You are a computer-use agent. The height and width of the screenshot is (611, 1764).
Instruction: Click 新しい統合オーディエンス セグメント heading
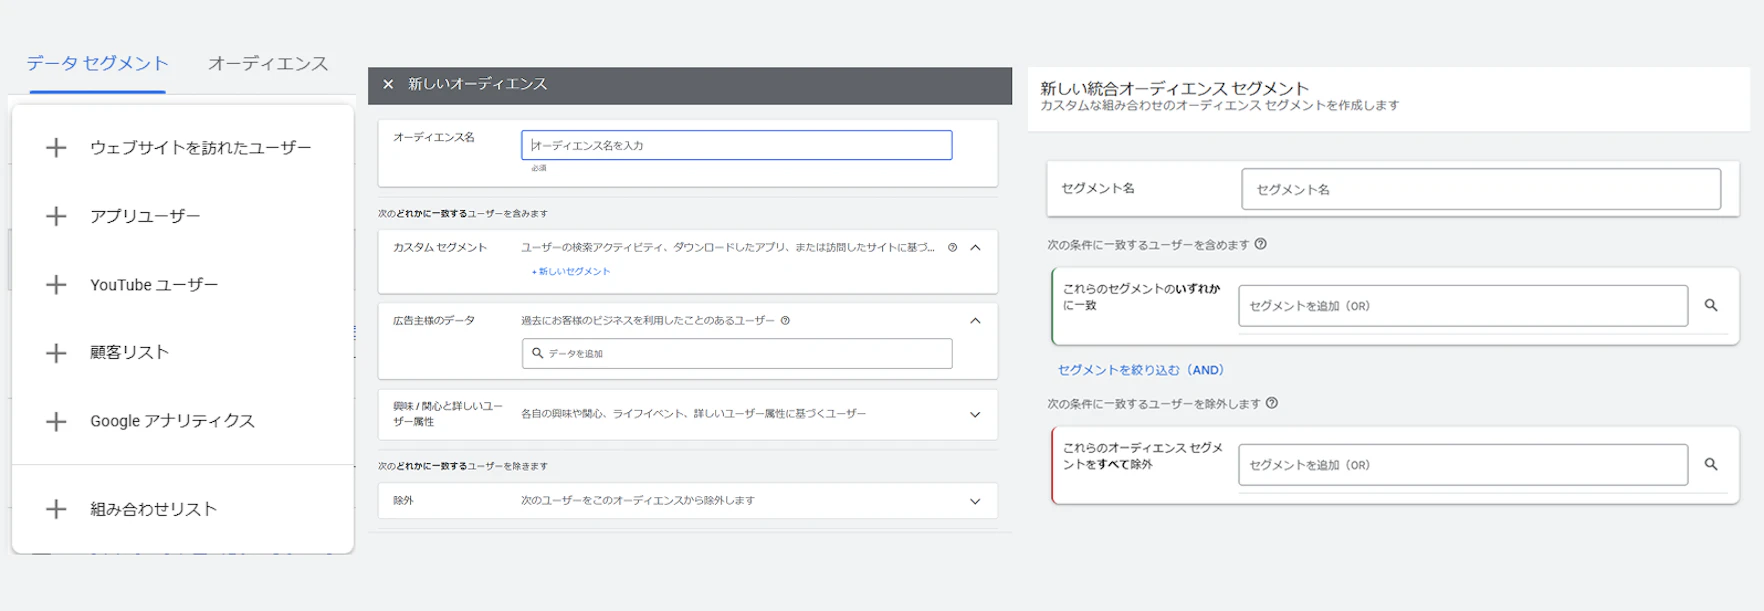tap(1174, 88)
